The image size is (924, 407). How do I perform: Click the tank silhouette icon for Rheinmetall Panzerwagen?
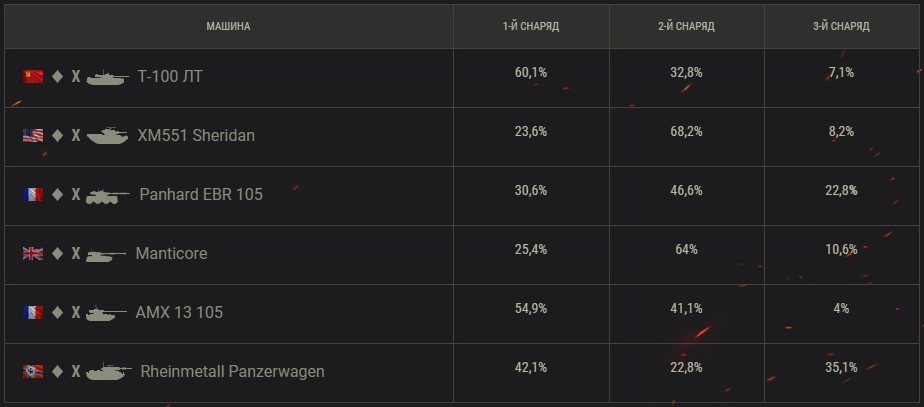pyautogui.click(x=108, y=372)
